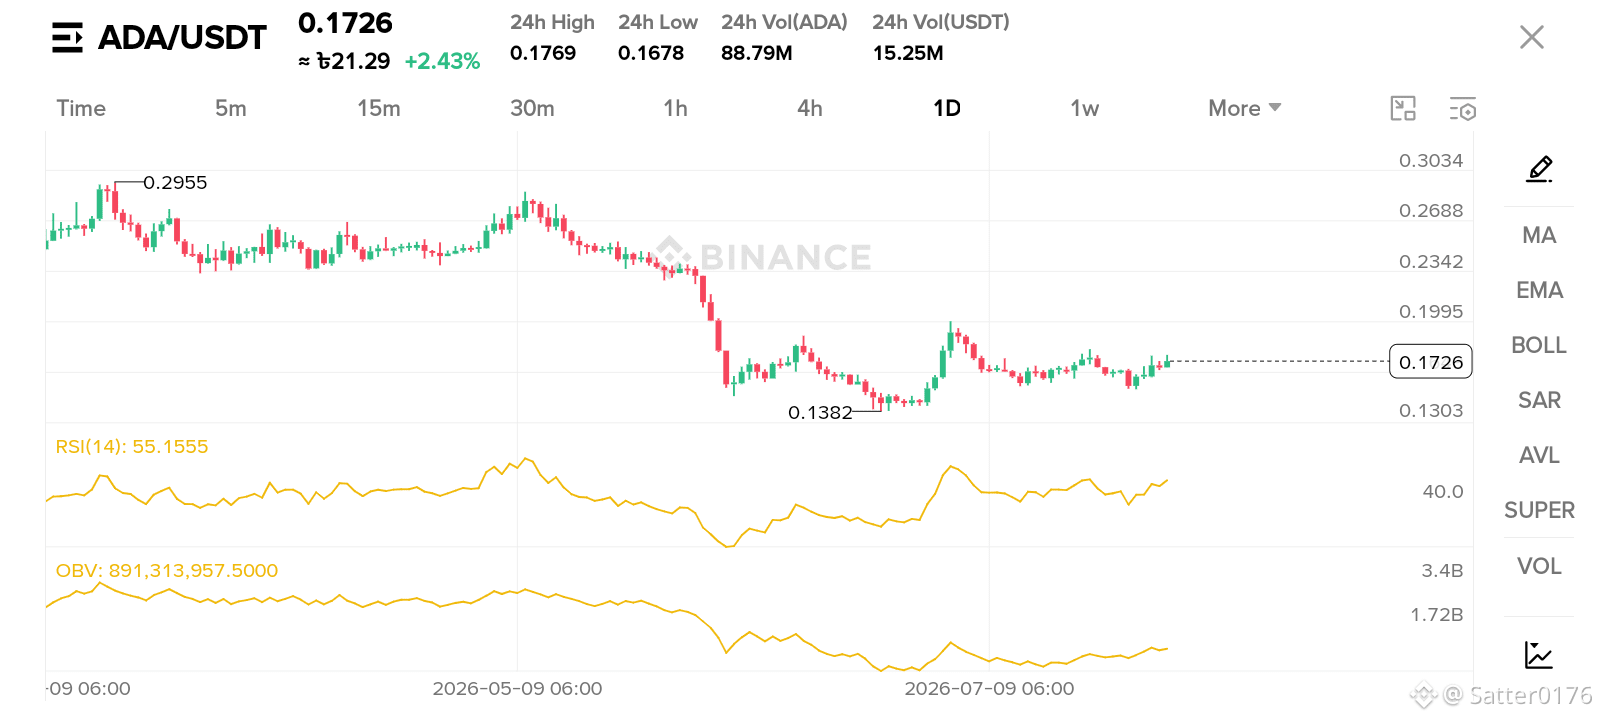Select the 1D timeframe
This screenshot has width=1600, height=720.
tap(947, 108)
